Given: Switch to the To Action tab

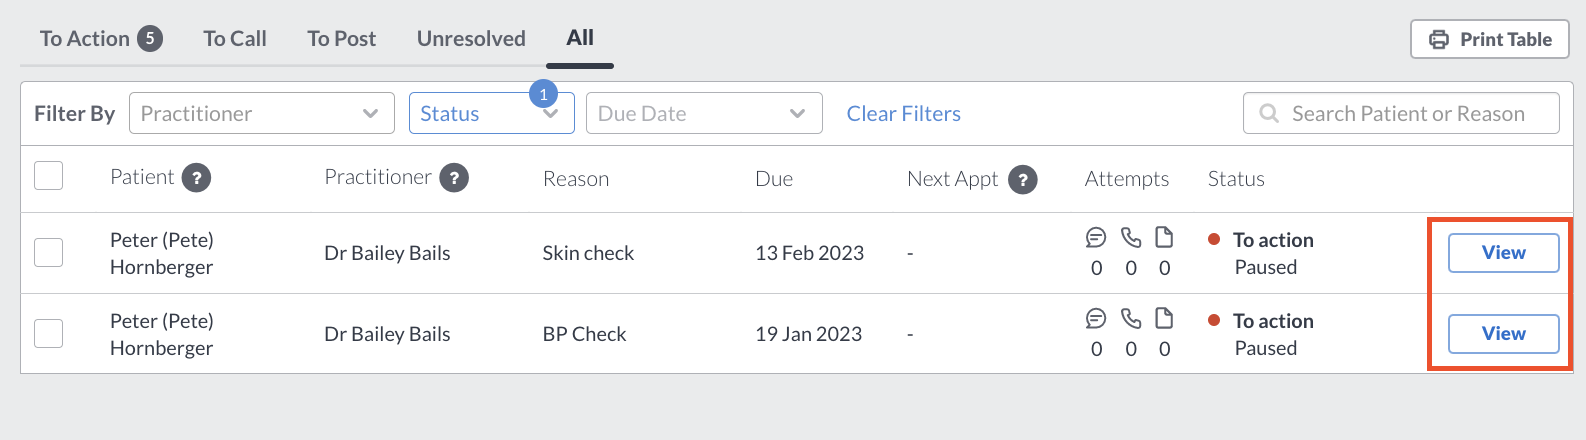Looking at the screenshot, I should [100, 39].
